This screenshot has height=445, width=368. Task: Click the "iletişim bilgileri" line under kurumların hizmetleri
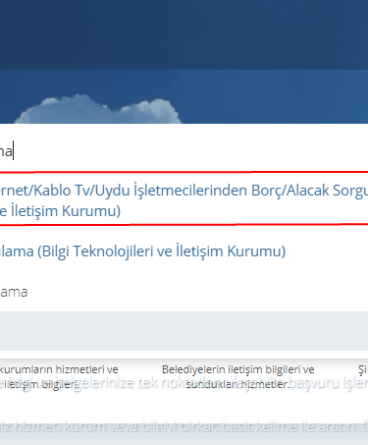39,384
